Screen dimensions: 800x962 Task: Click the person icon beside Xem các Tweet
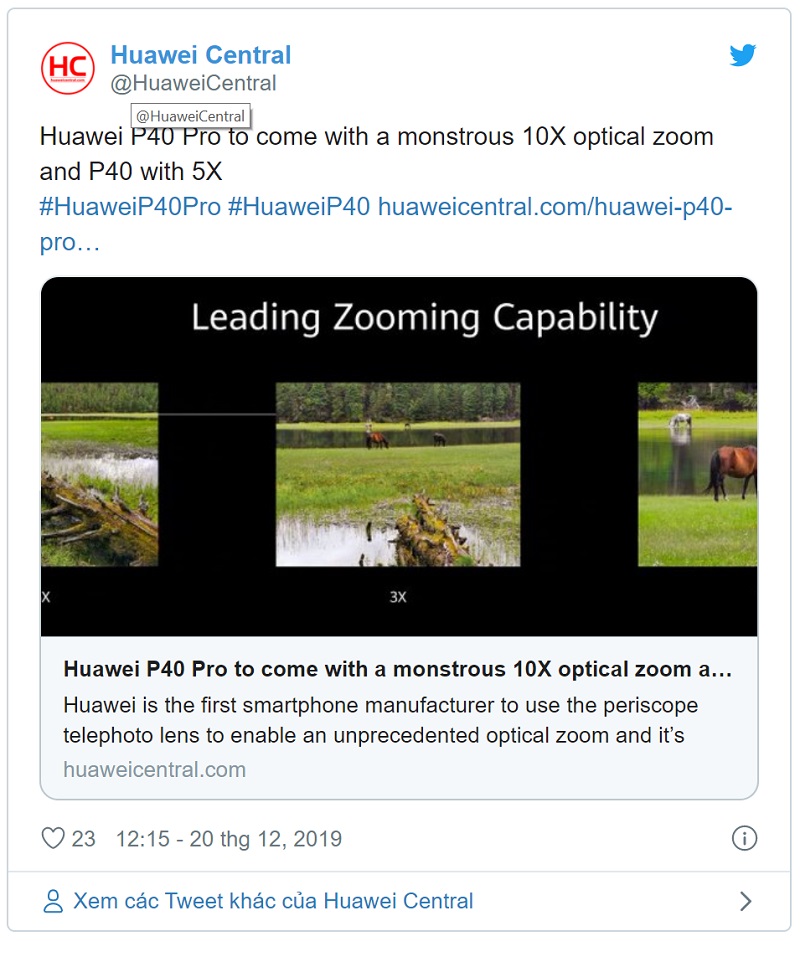coord(53,901)
